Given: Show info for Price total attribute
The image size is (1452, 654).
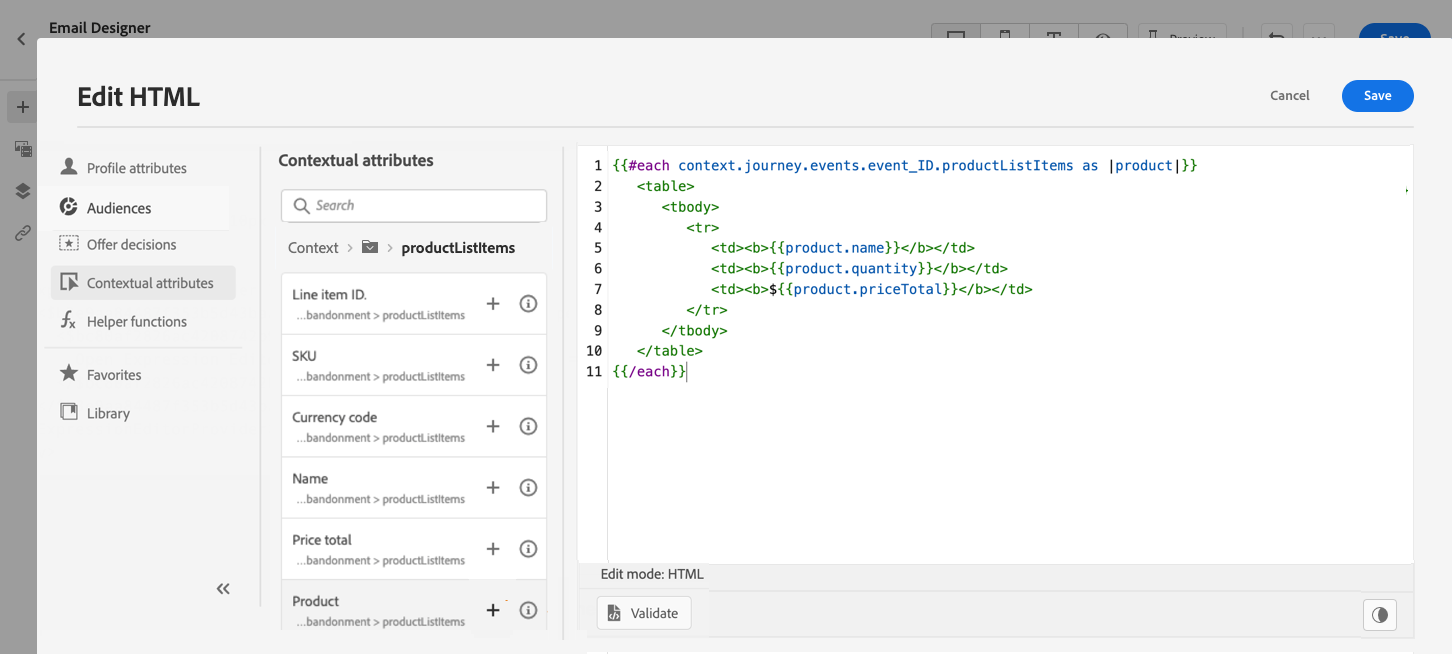Looking at the screenshot, I should click(529, 549).
